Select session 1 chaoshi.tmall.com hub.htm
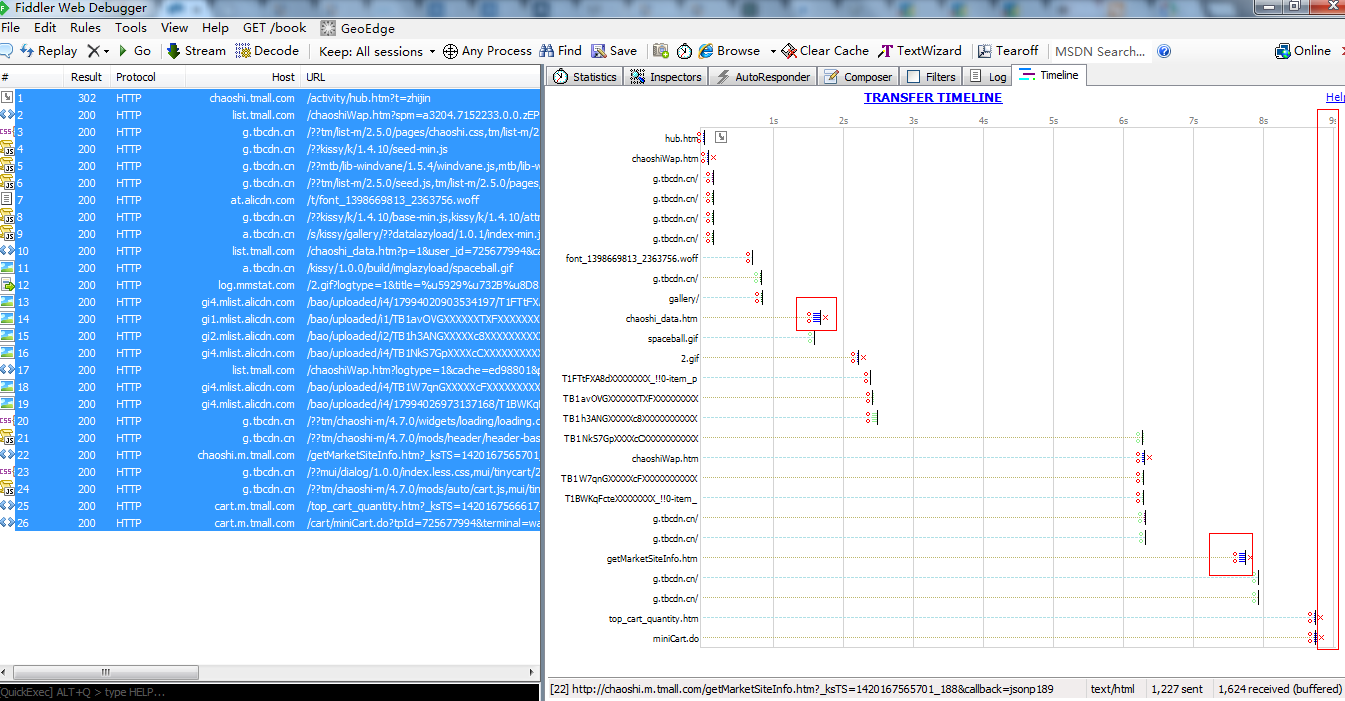 point(270,98)
